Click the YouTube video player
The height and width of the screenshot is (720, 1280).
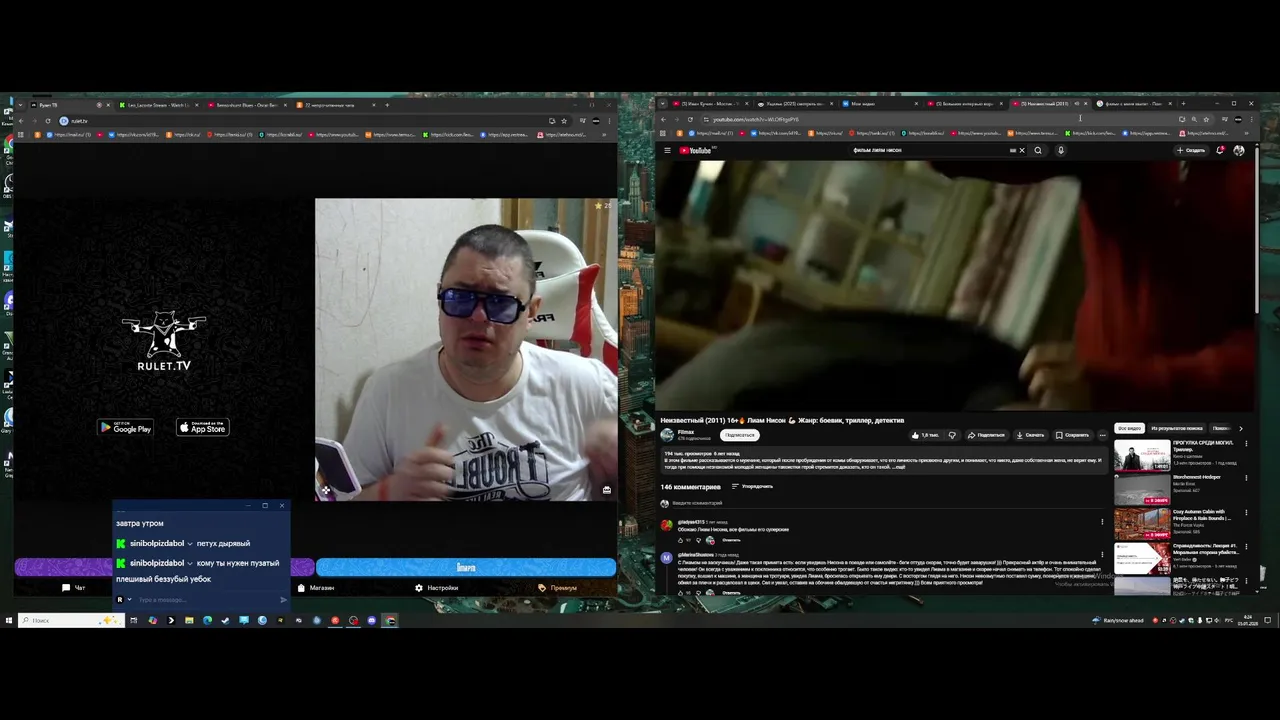tap(955, 285)
